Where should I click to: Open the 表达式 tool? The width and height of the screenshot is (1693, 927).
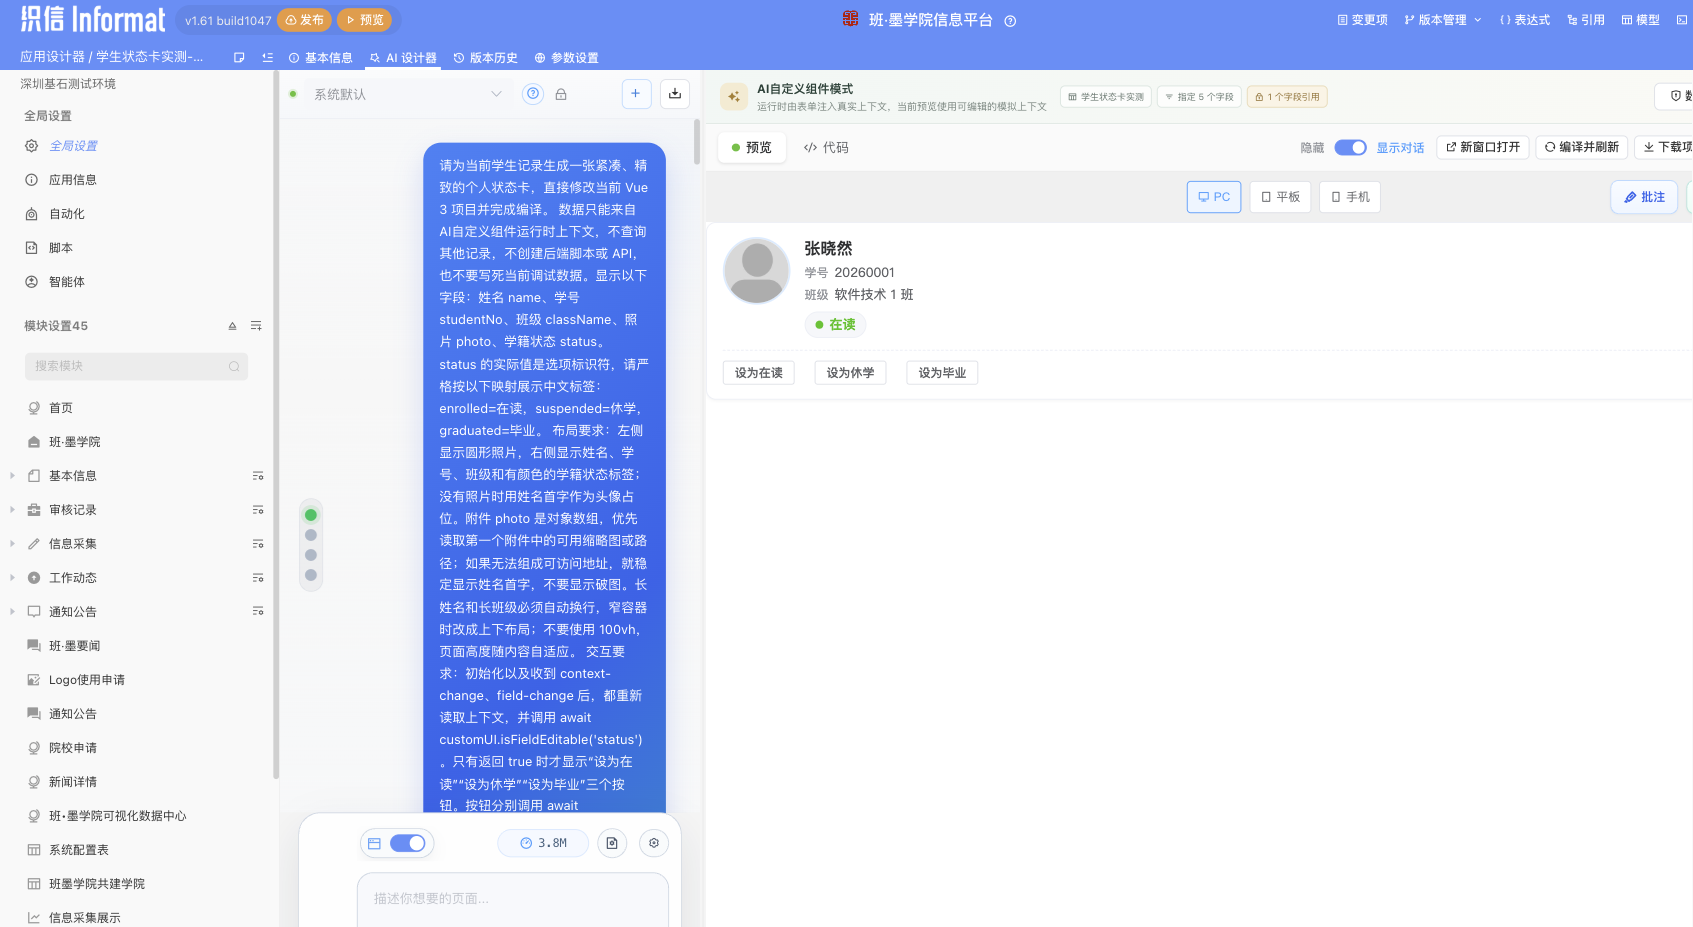tap(1524, 20)
